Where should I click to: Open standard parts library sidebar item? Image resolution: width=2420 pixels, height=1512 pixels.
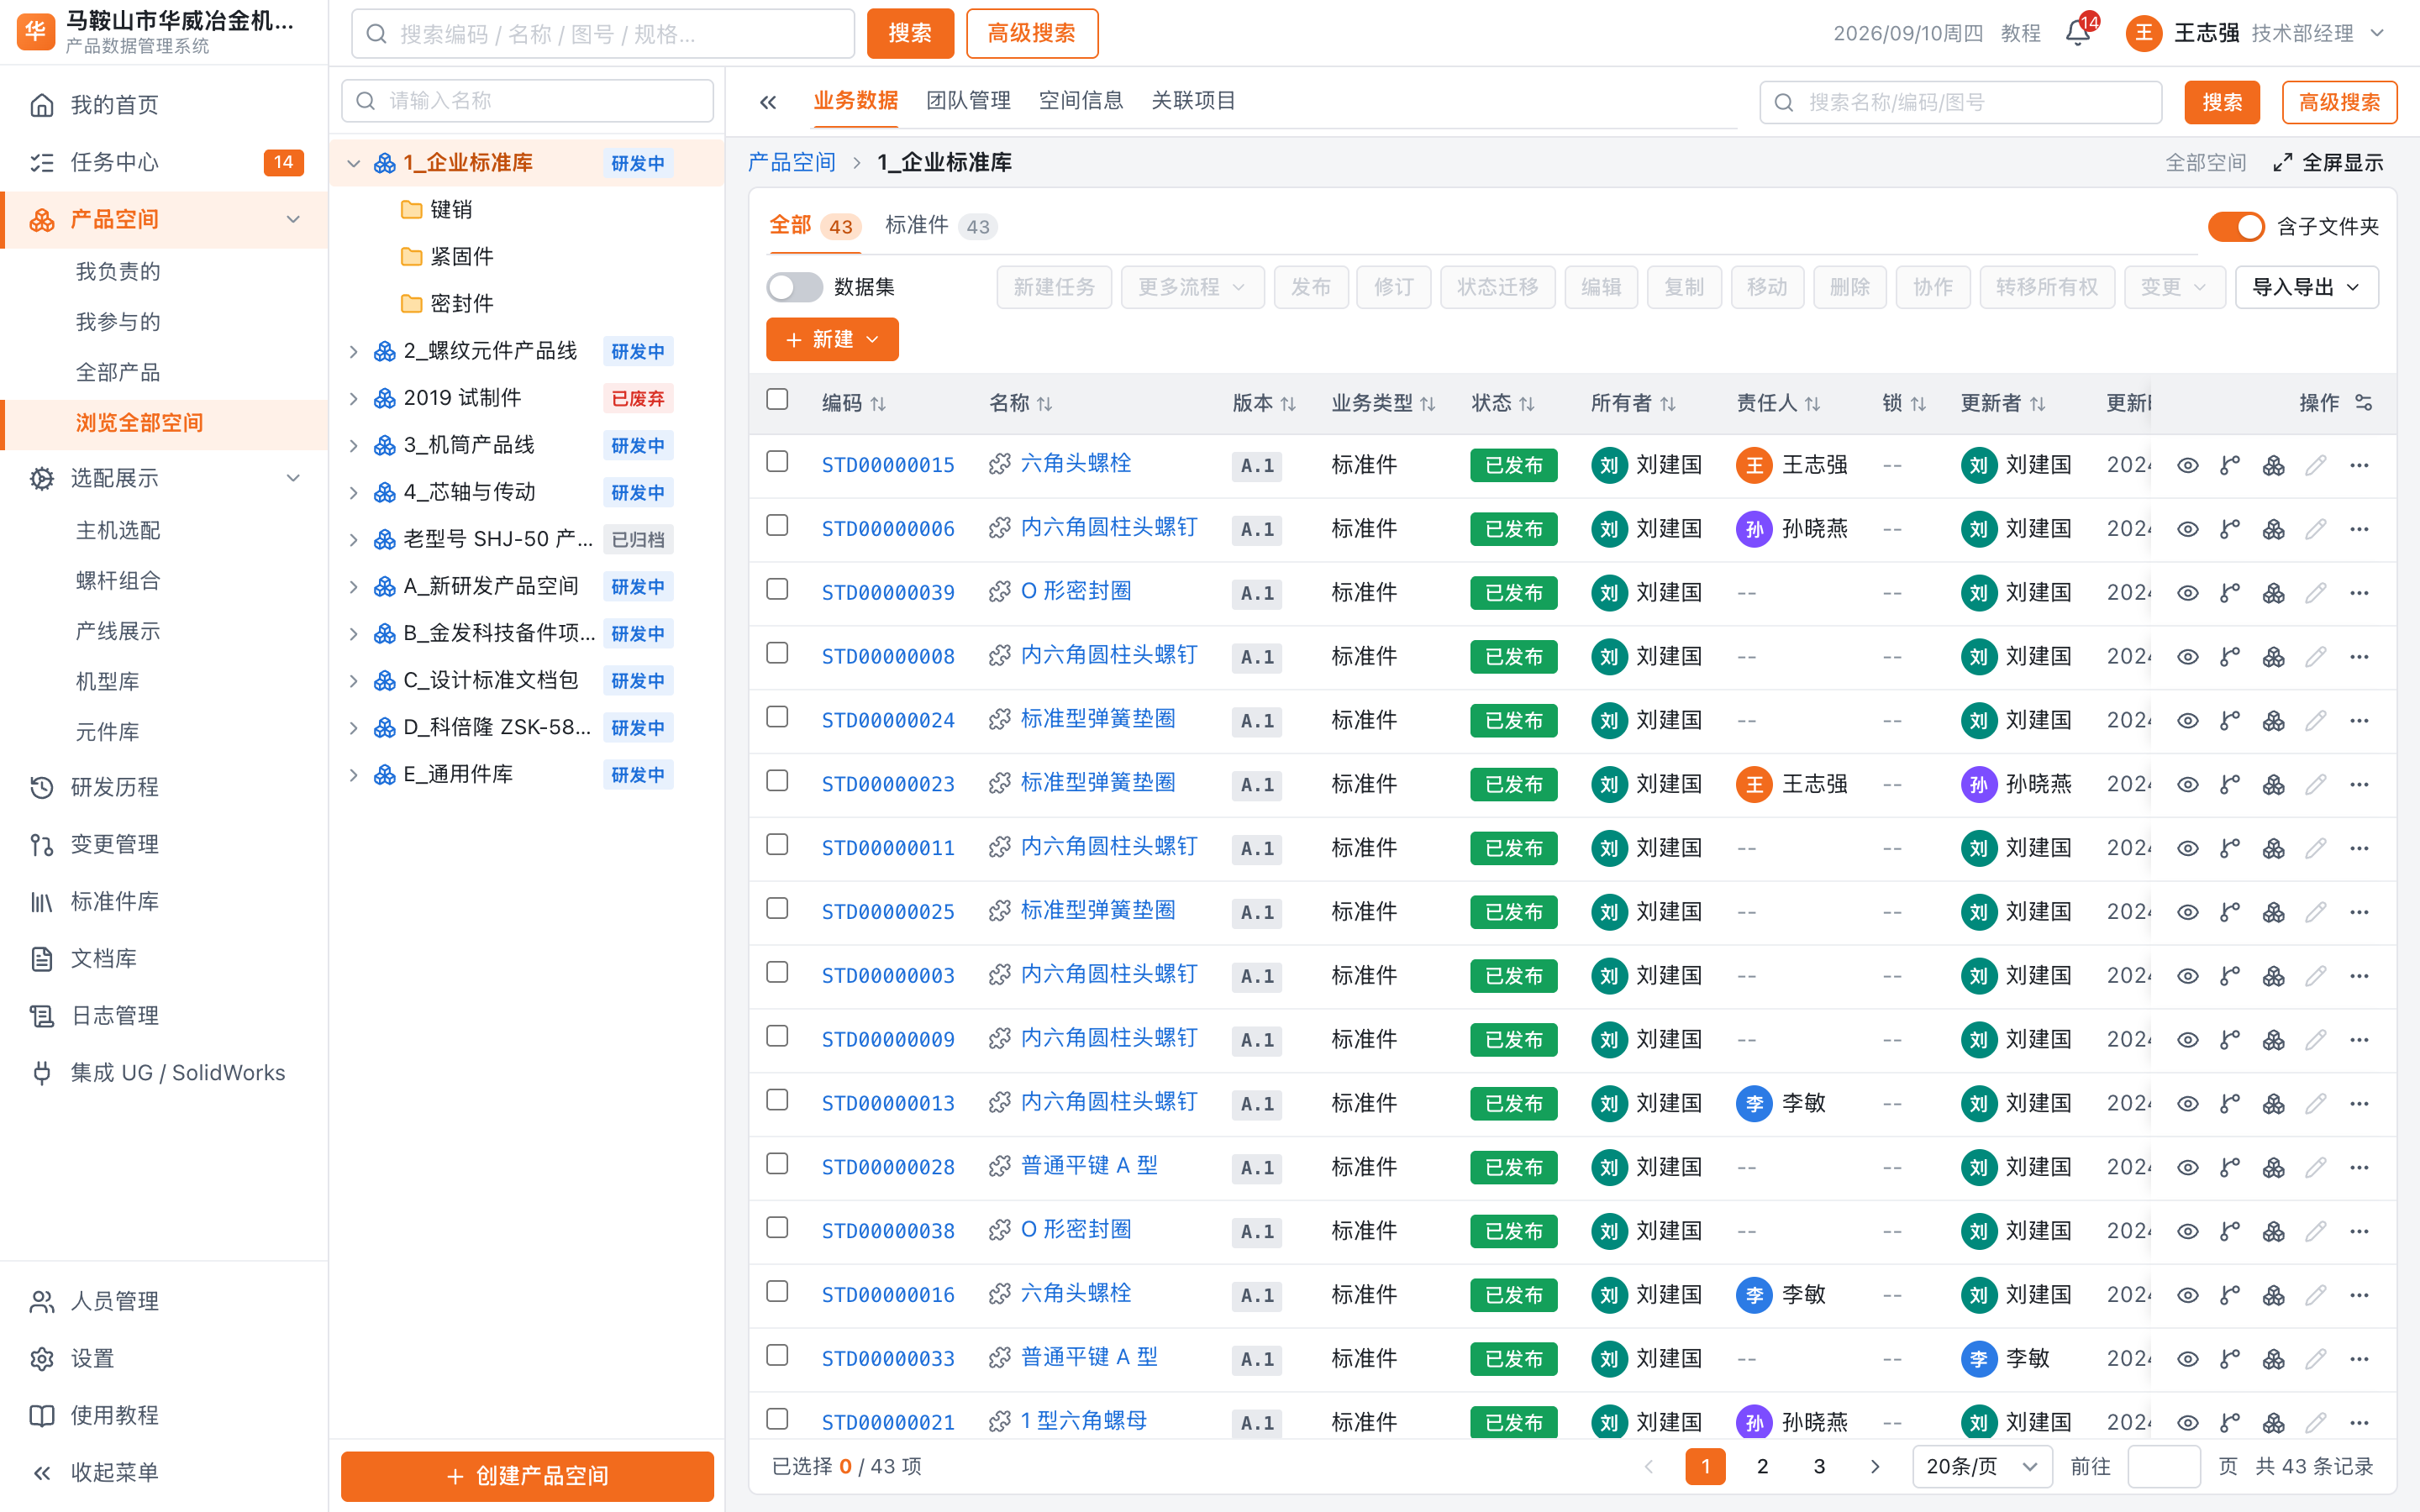tap(164, 901)
